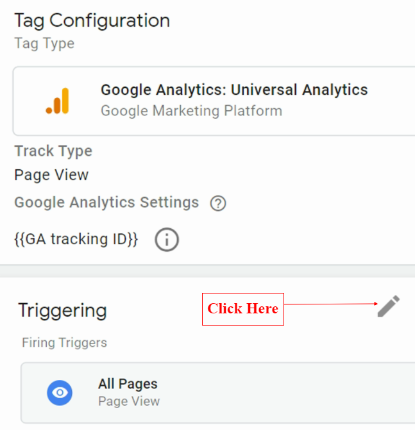Open the All Pages firing trigger
The image size is (415, 430).
(218, 393)
